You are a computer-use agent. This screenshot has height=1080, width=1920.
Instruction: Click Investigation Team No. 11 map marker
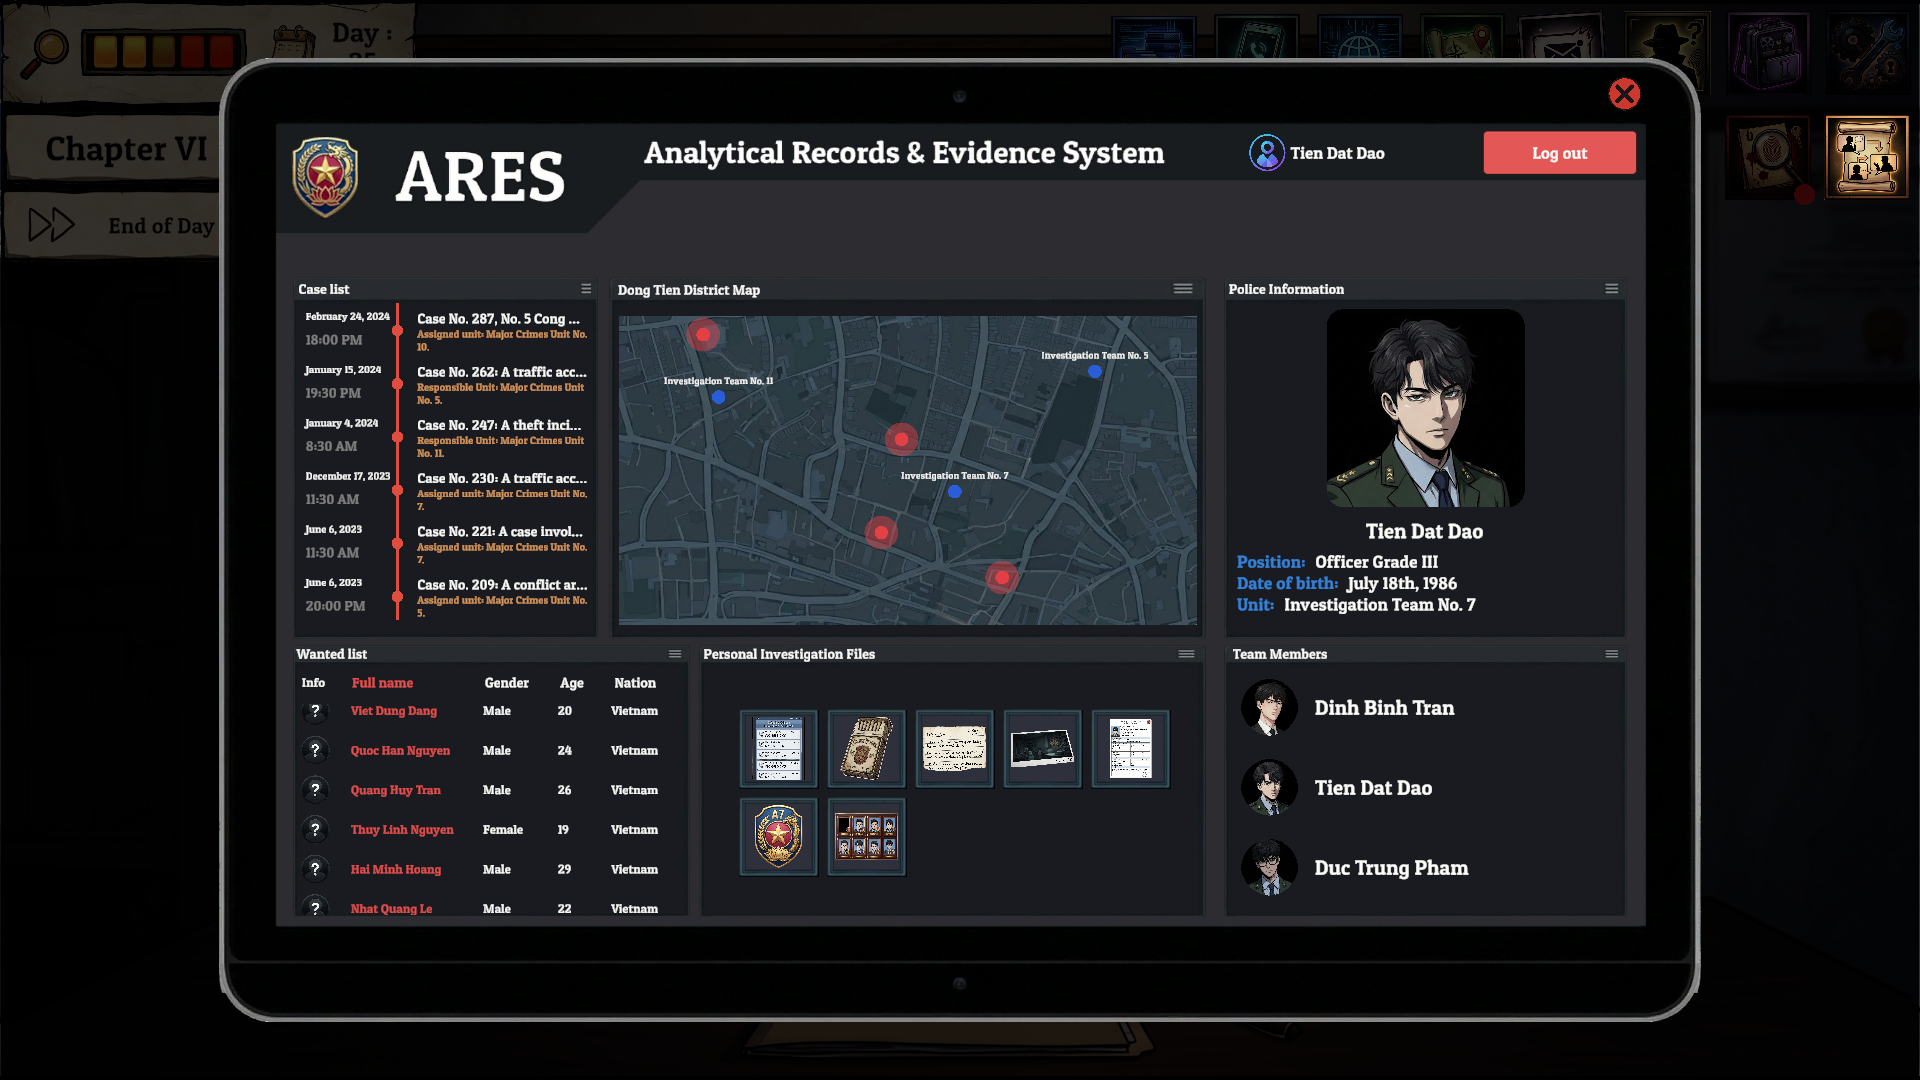click(x=718, y=397)
